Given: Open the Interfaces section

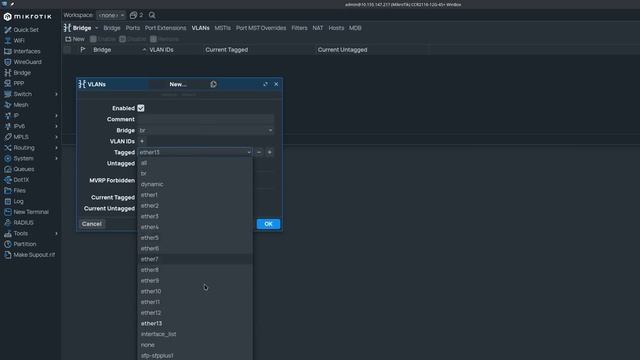Looking at the screenshot, I should point(27,51).
